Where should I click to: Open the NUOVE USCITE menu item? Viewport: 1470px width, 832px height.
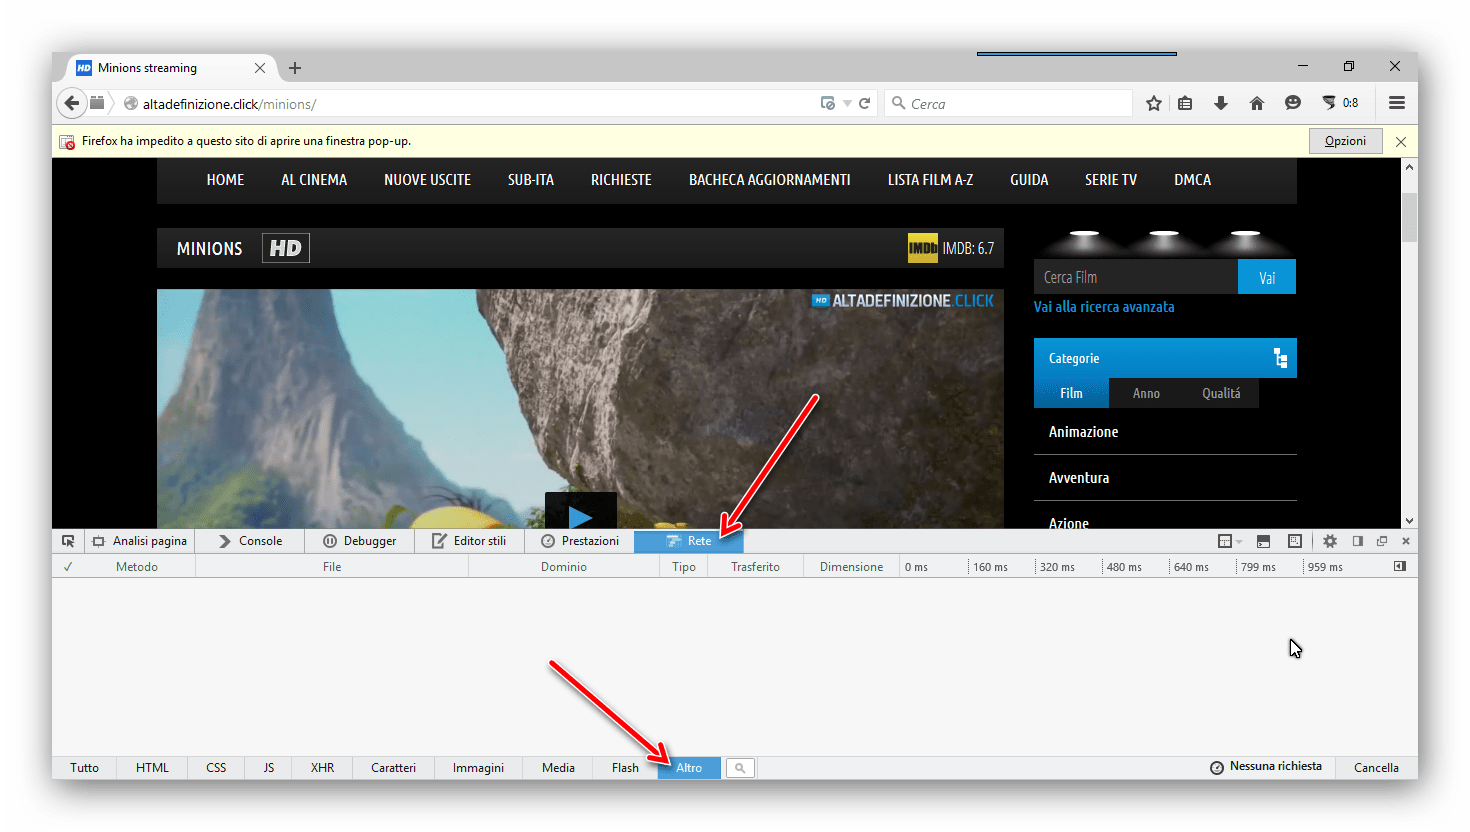coord(427,180)
